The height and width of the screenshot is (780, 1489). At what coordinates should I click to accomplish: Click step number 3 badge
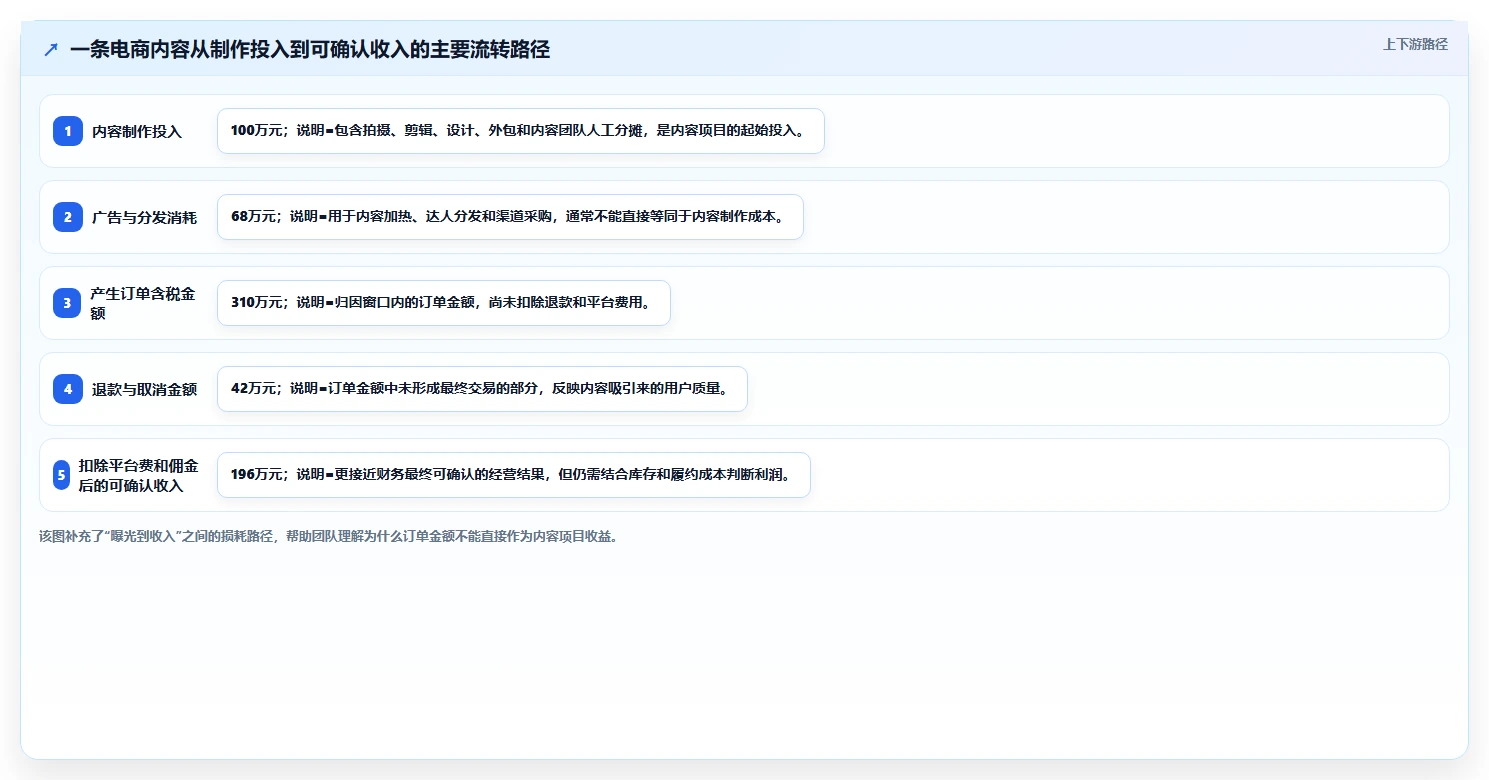[68, 303]
